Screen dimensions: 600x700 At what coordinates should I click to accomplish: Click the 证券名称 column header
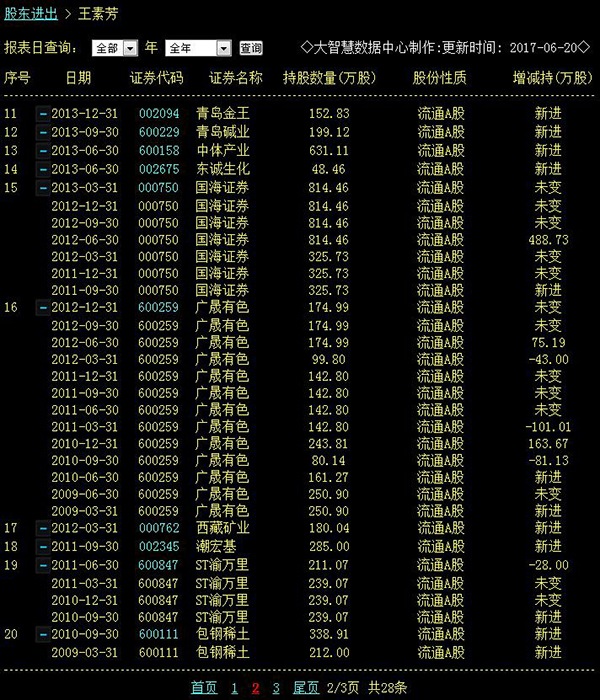236,78
